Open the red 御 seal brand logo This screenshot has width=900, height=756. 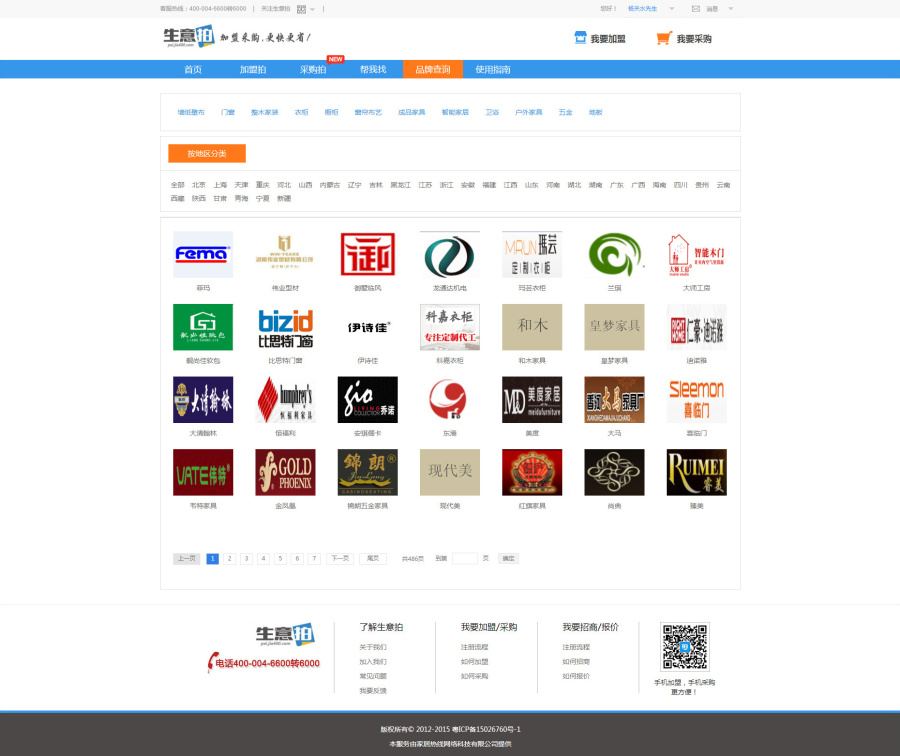click(367, 254)
